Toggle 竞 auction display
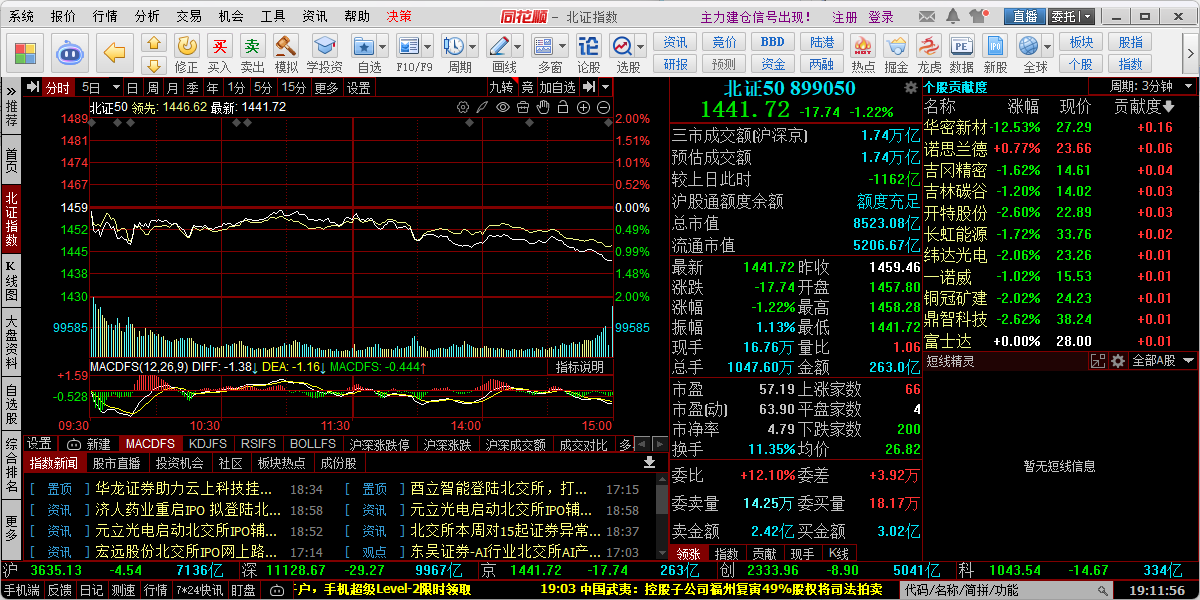Viewport: 1200px width, 600px height. pyautogui.click(x=526, y=87)
